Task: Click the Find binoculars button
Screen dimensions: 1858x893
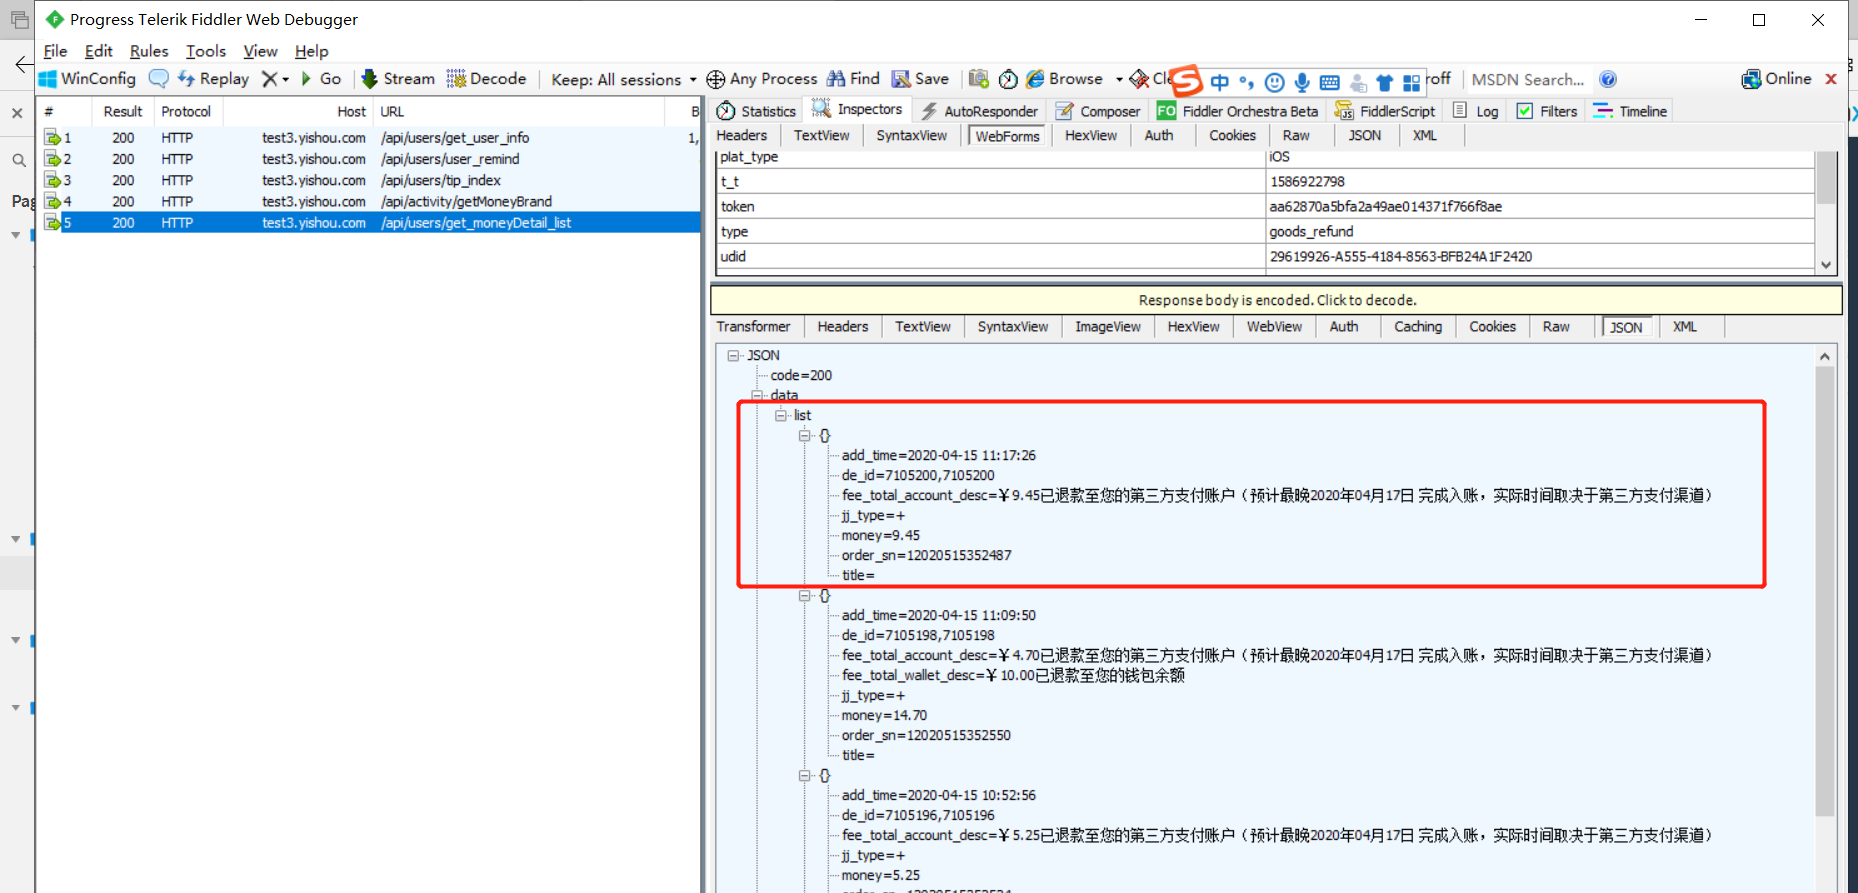Action: point(853,79)
